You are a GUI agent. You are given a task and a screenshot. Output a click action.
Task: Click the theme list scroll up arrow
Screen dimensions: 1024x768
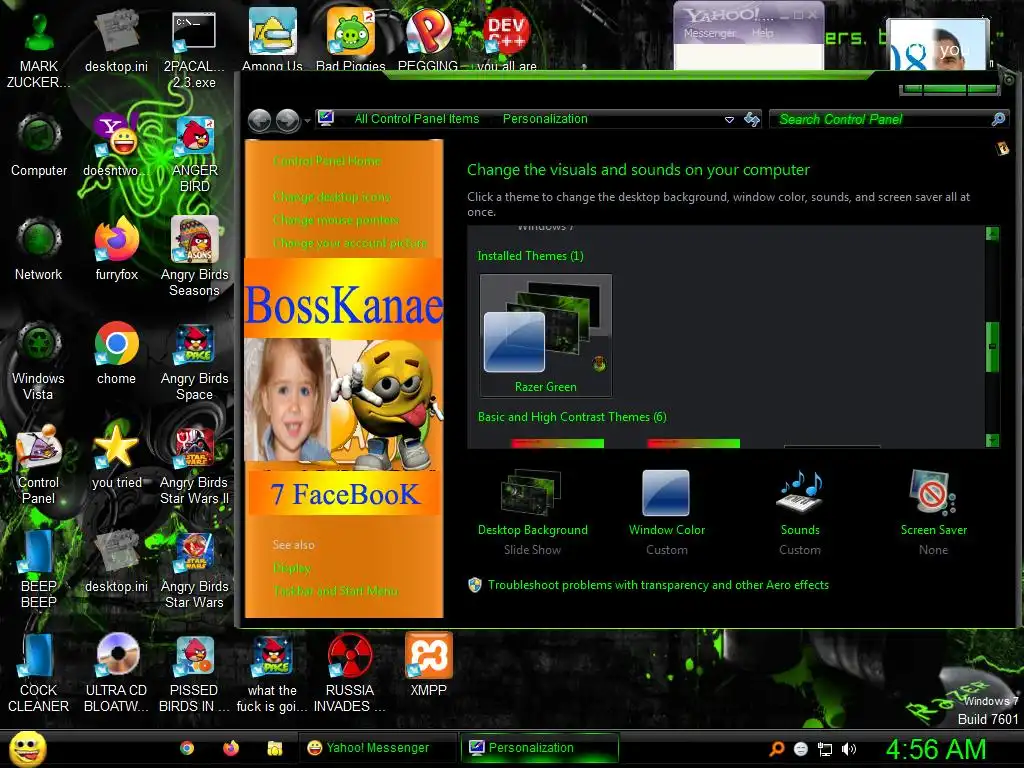point(992,234)
